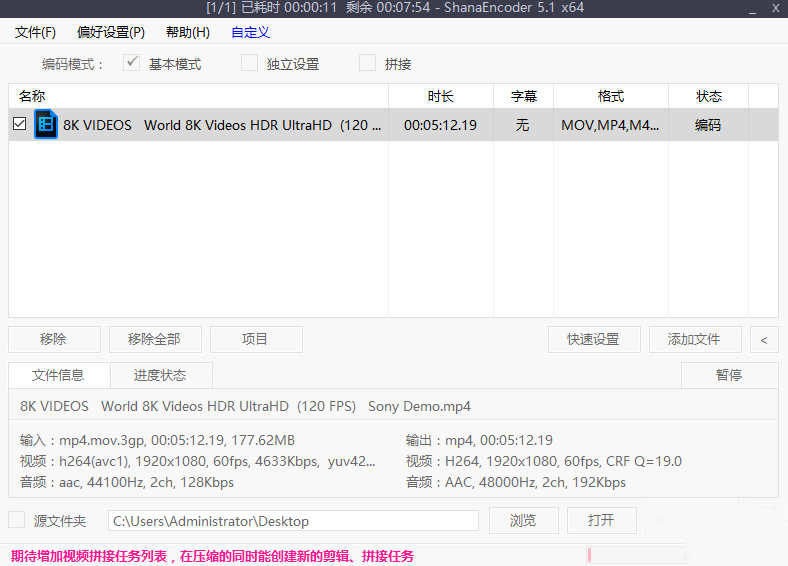The height and width of the screenshot is (566, 788).
Task: Enable the 拼接 checkbox
Action: tap(367, 63)
